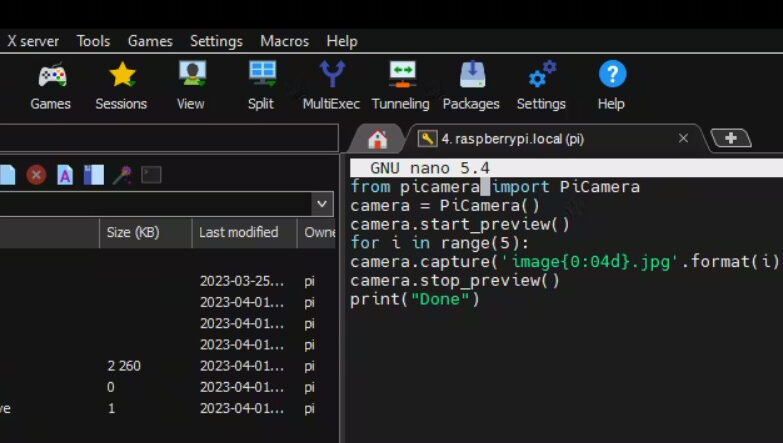Add a new terminal tab
Image resolution: width=783 pixels, height=443 pixels.
click(731, 138)
